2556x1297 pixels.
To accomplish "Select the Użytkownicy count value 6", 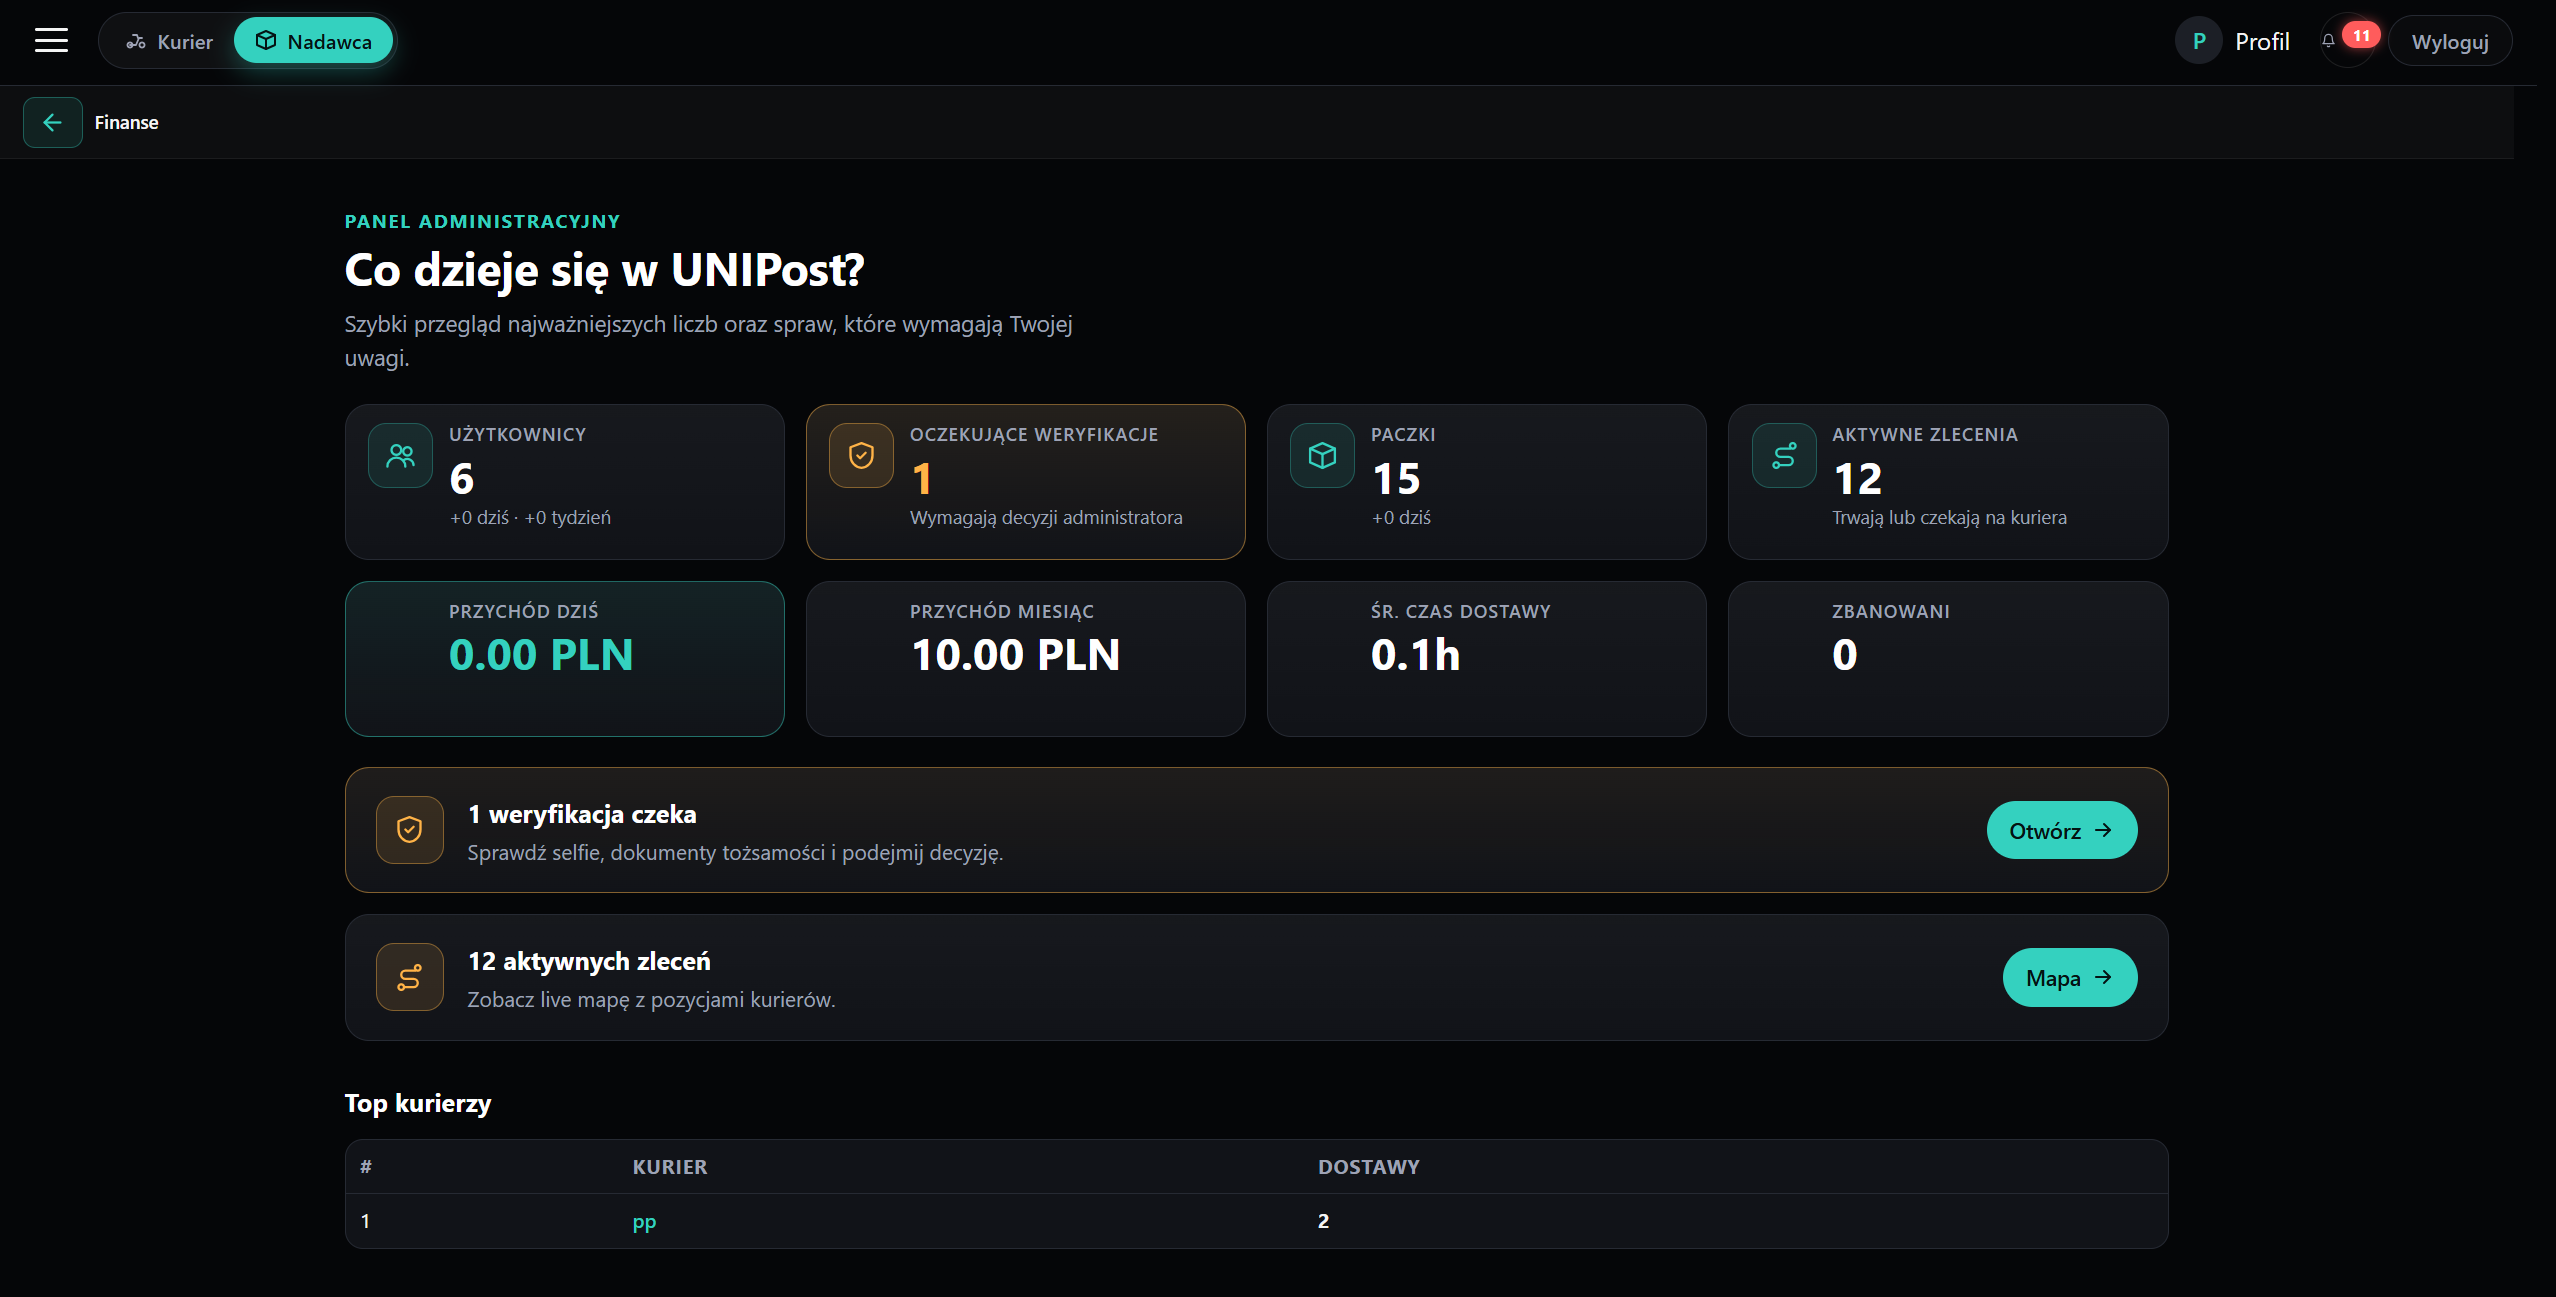I will (x=462, y=479).
